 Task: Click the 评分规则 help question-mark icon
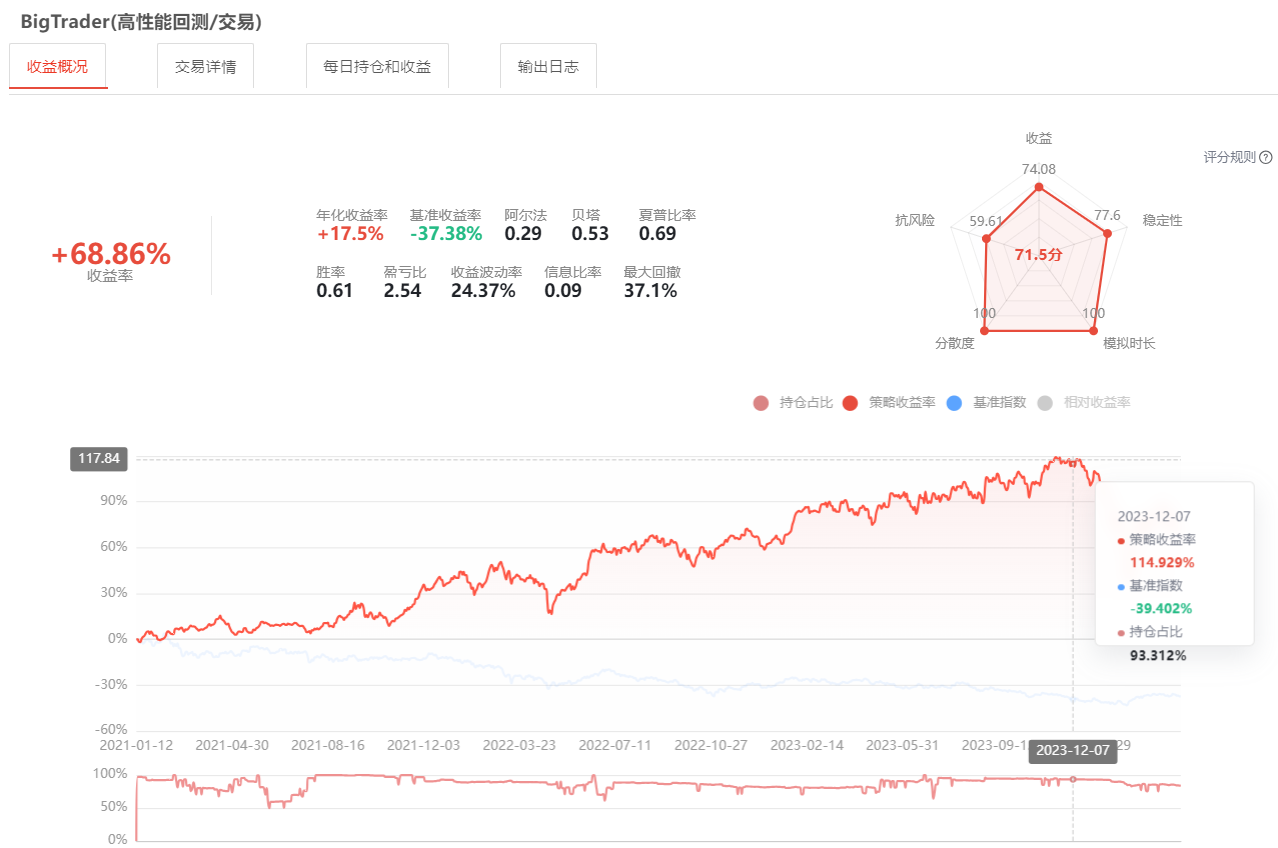[x=1266, y=157]
